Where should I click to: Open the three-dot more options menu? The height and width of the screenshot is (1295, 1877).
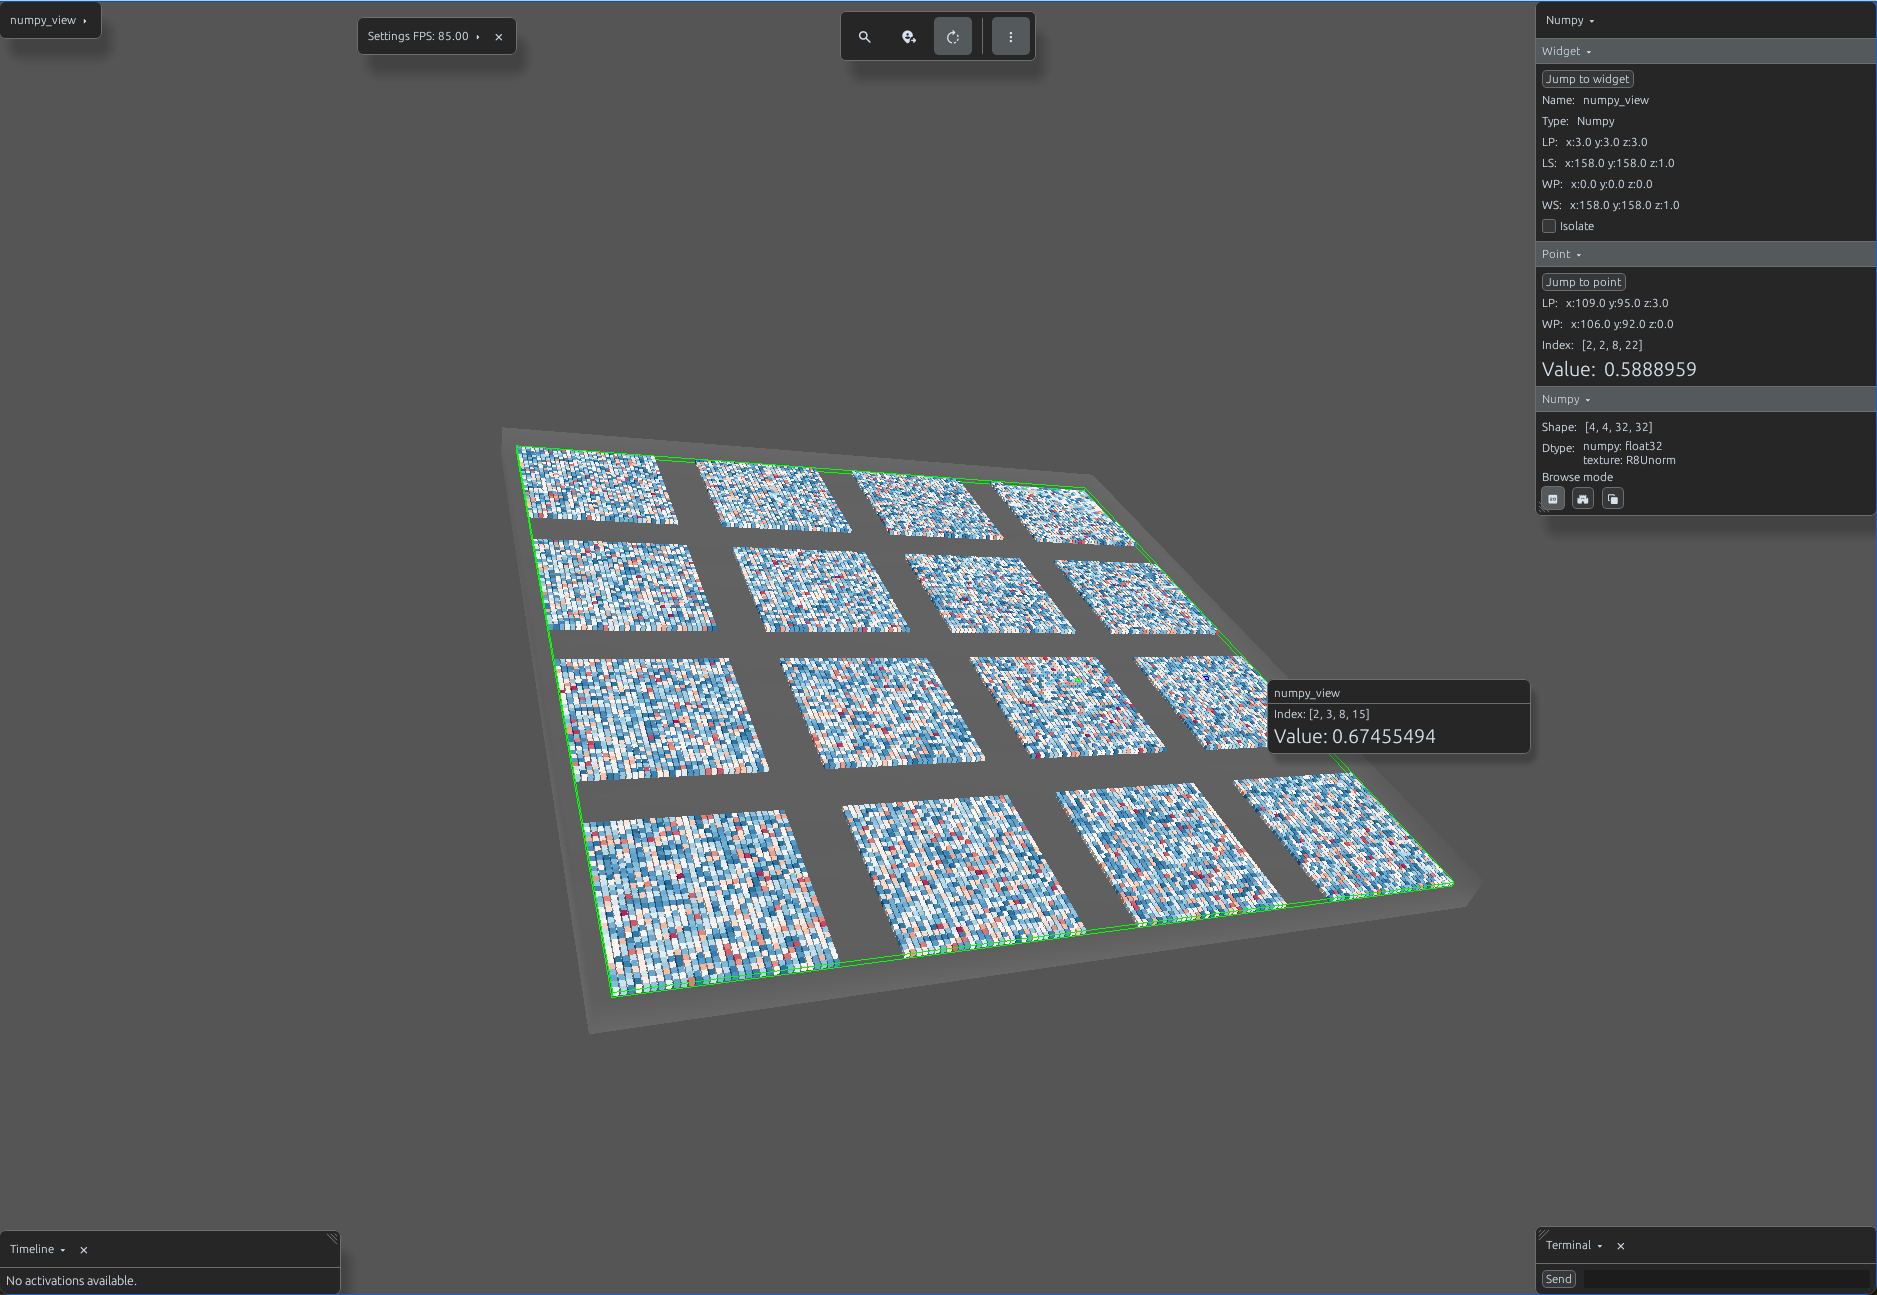1011,37
